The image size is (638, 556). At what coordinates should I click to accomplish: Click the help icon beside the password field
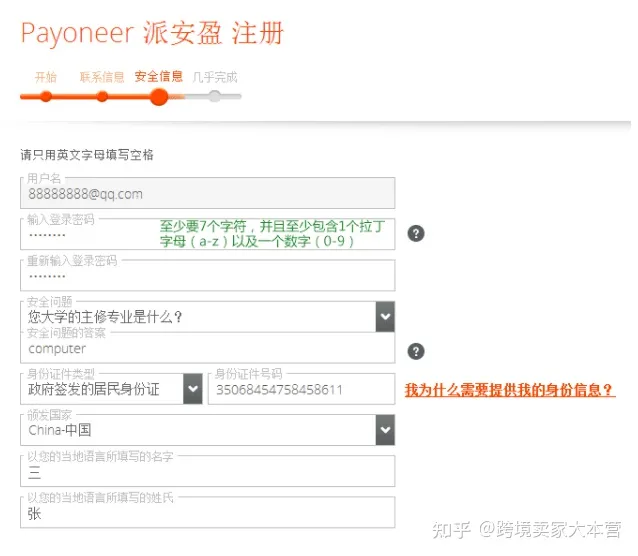415,234
